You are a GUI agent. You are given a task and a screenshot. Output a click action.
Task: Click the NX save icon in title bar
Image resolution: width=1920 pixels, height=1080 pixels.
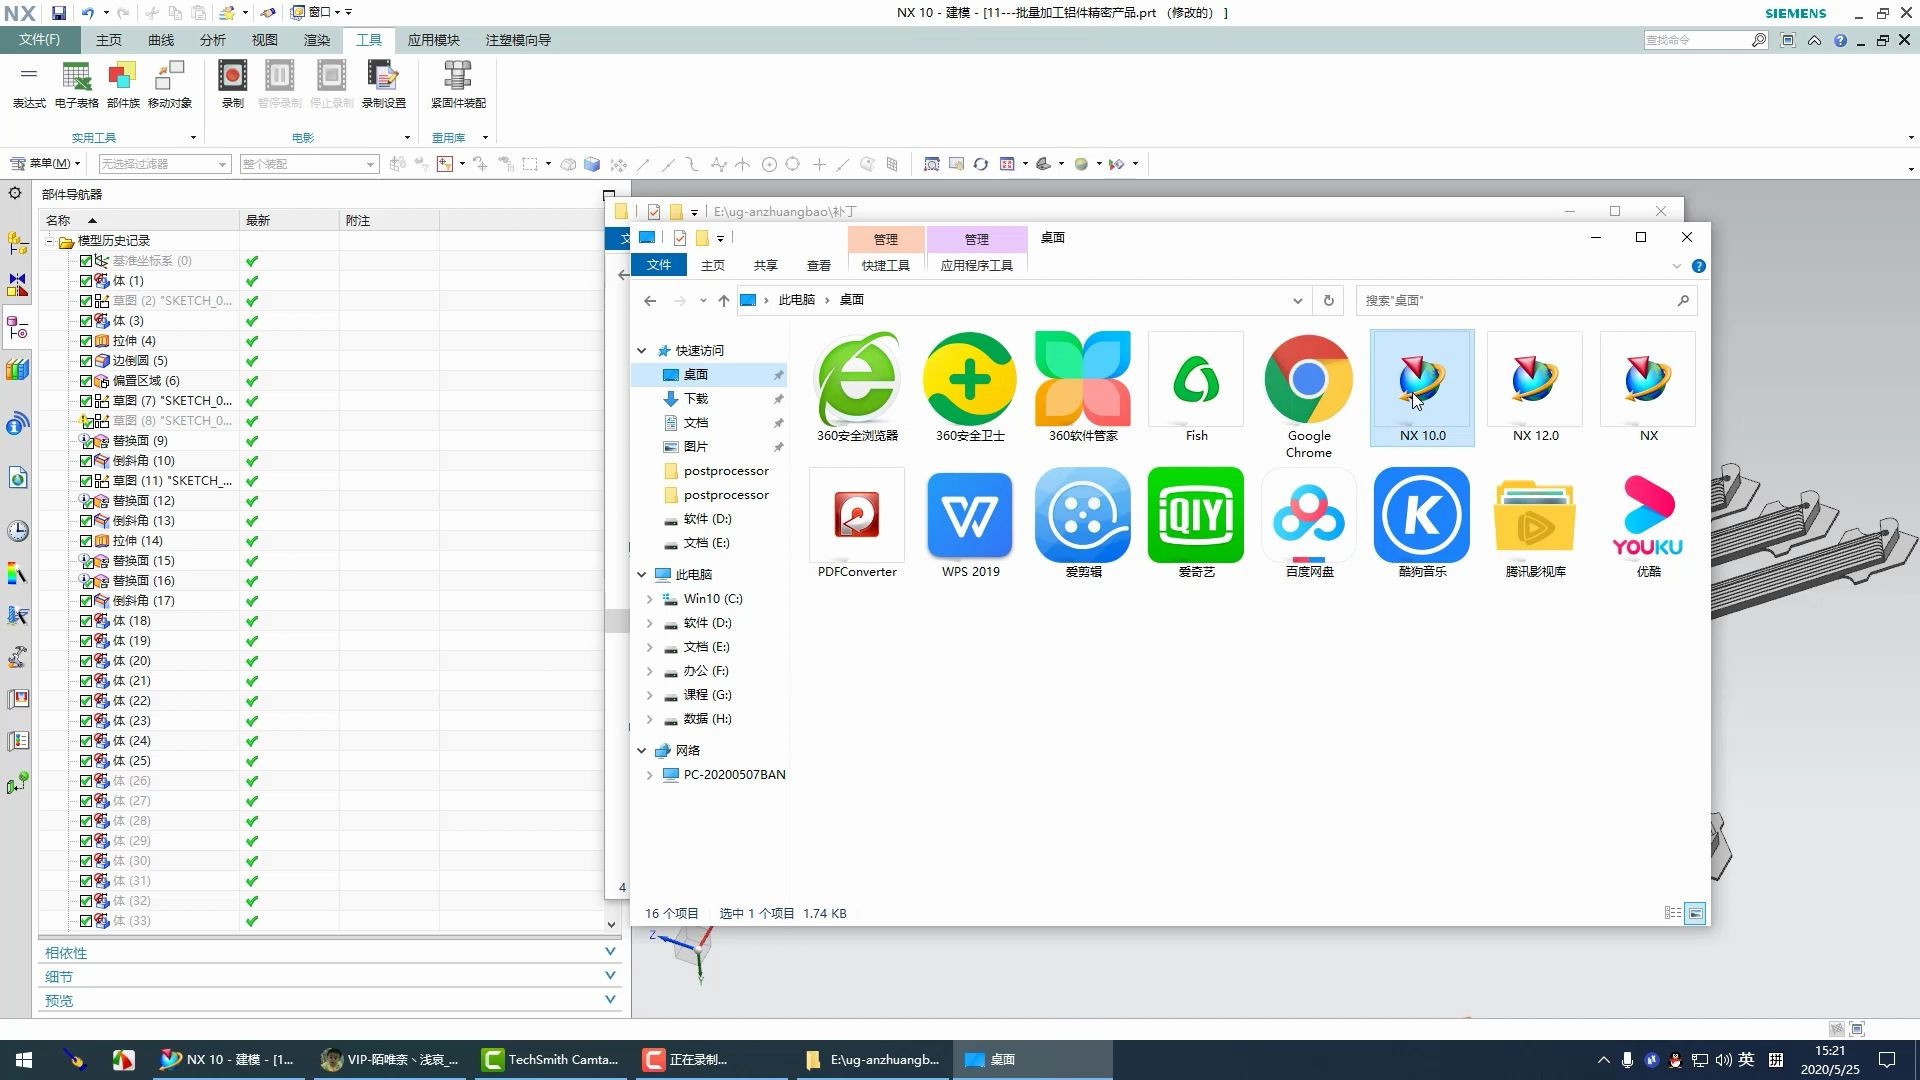[59, 13]
